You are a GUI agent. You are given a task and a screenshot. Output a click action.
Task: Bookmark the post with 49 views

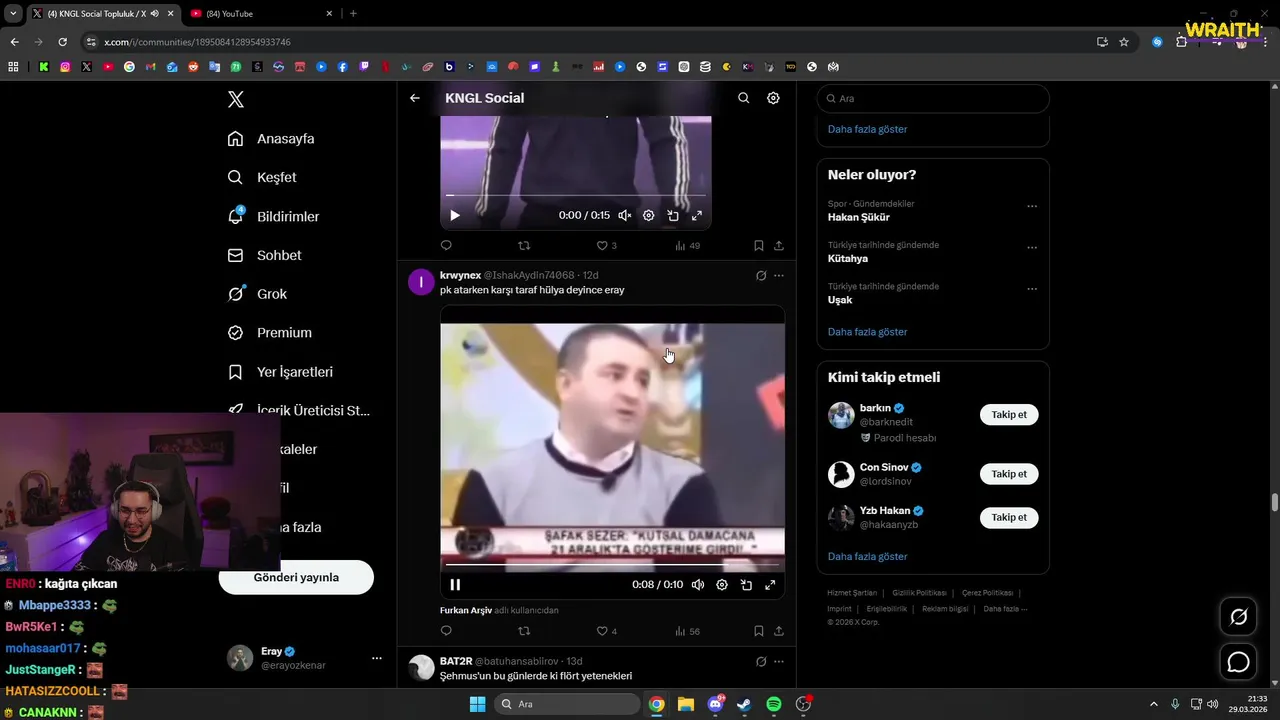point(758,245)
